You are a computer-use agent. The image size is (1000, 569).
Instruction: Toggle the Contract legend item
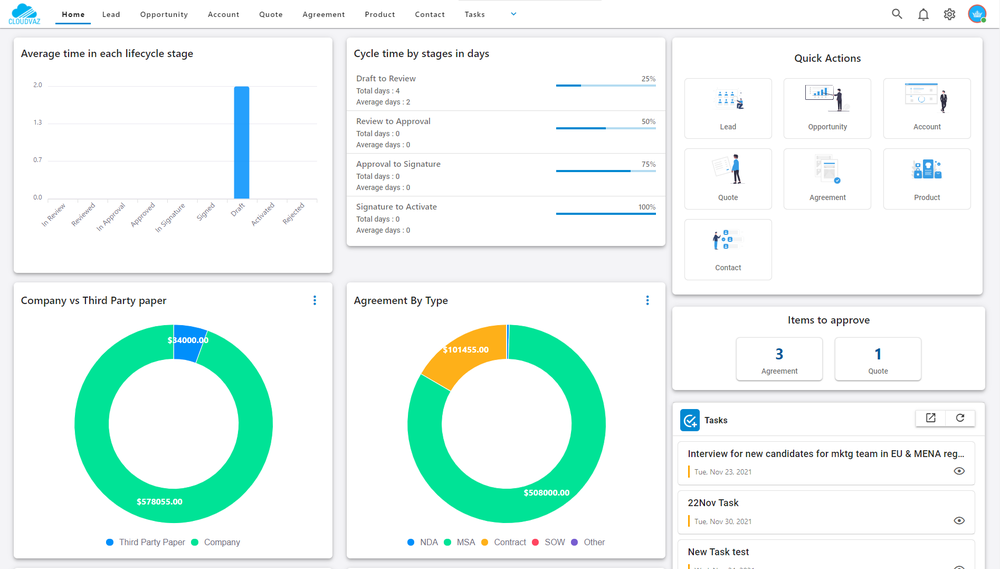coord(503,542)
